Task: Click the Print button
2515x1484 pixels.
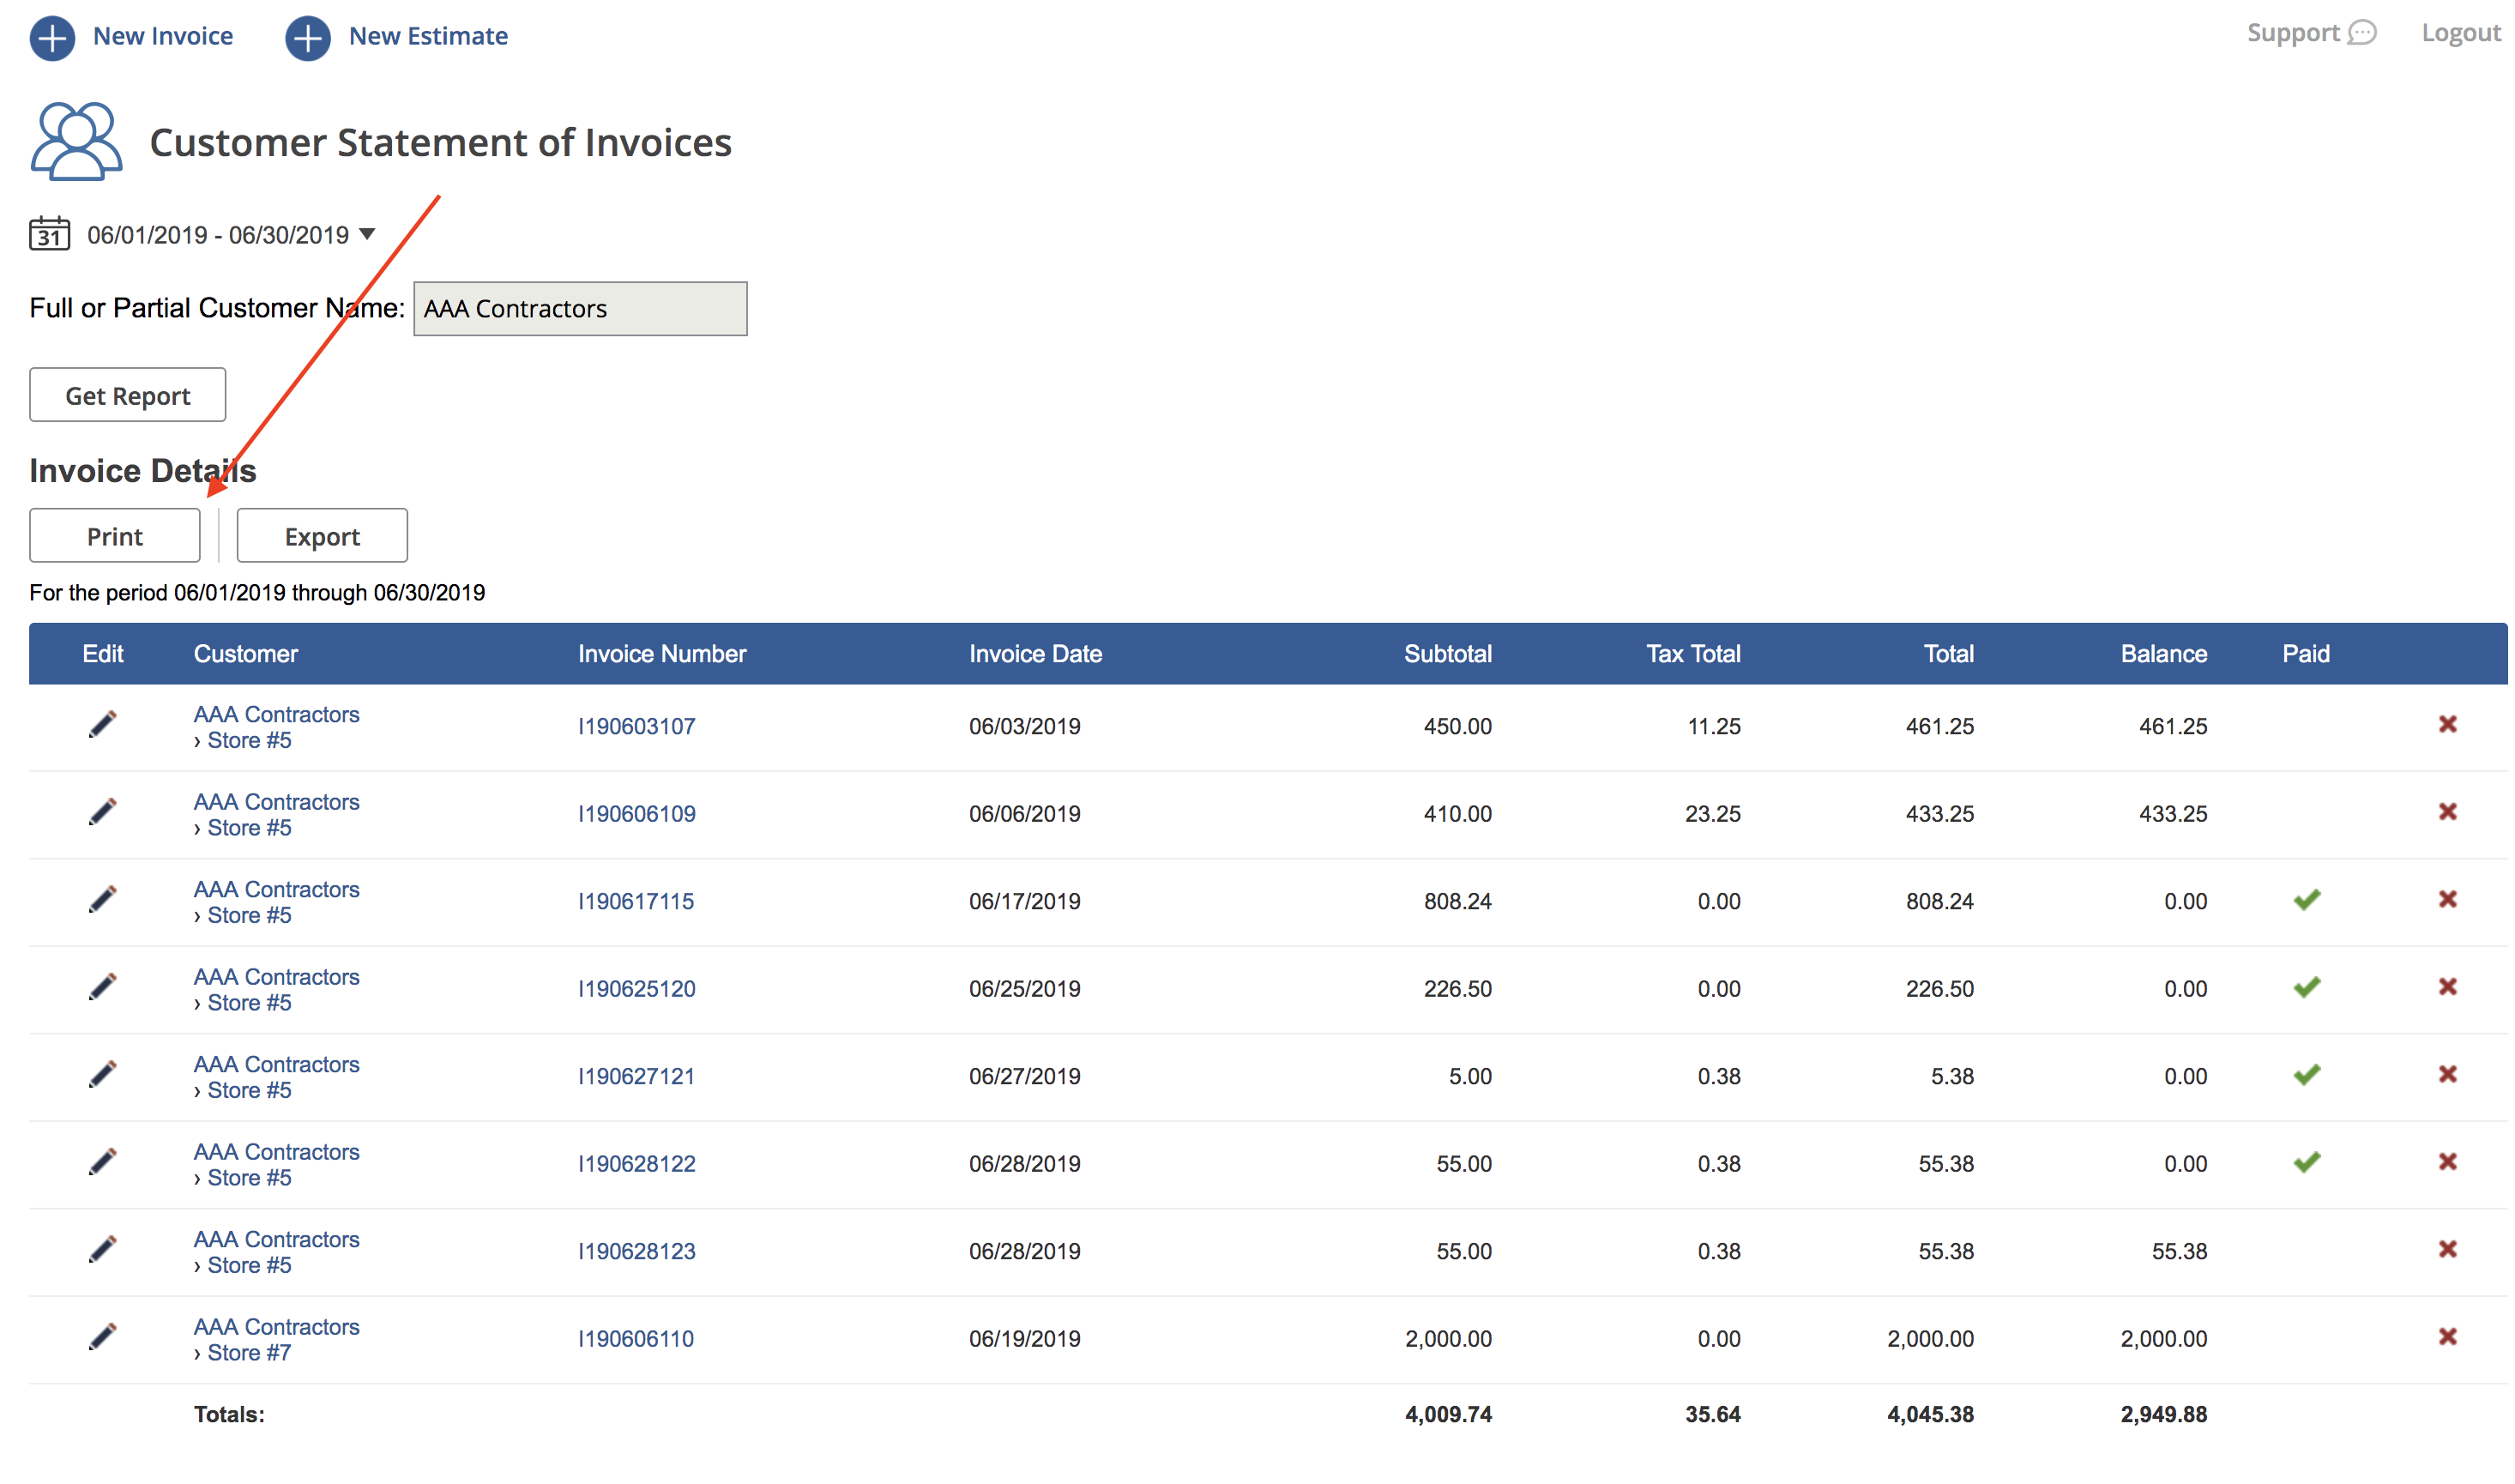Action: [x=114, y=536]
